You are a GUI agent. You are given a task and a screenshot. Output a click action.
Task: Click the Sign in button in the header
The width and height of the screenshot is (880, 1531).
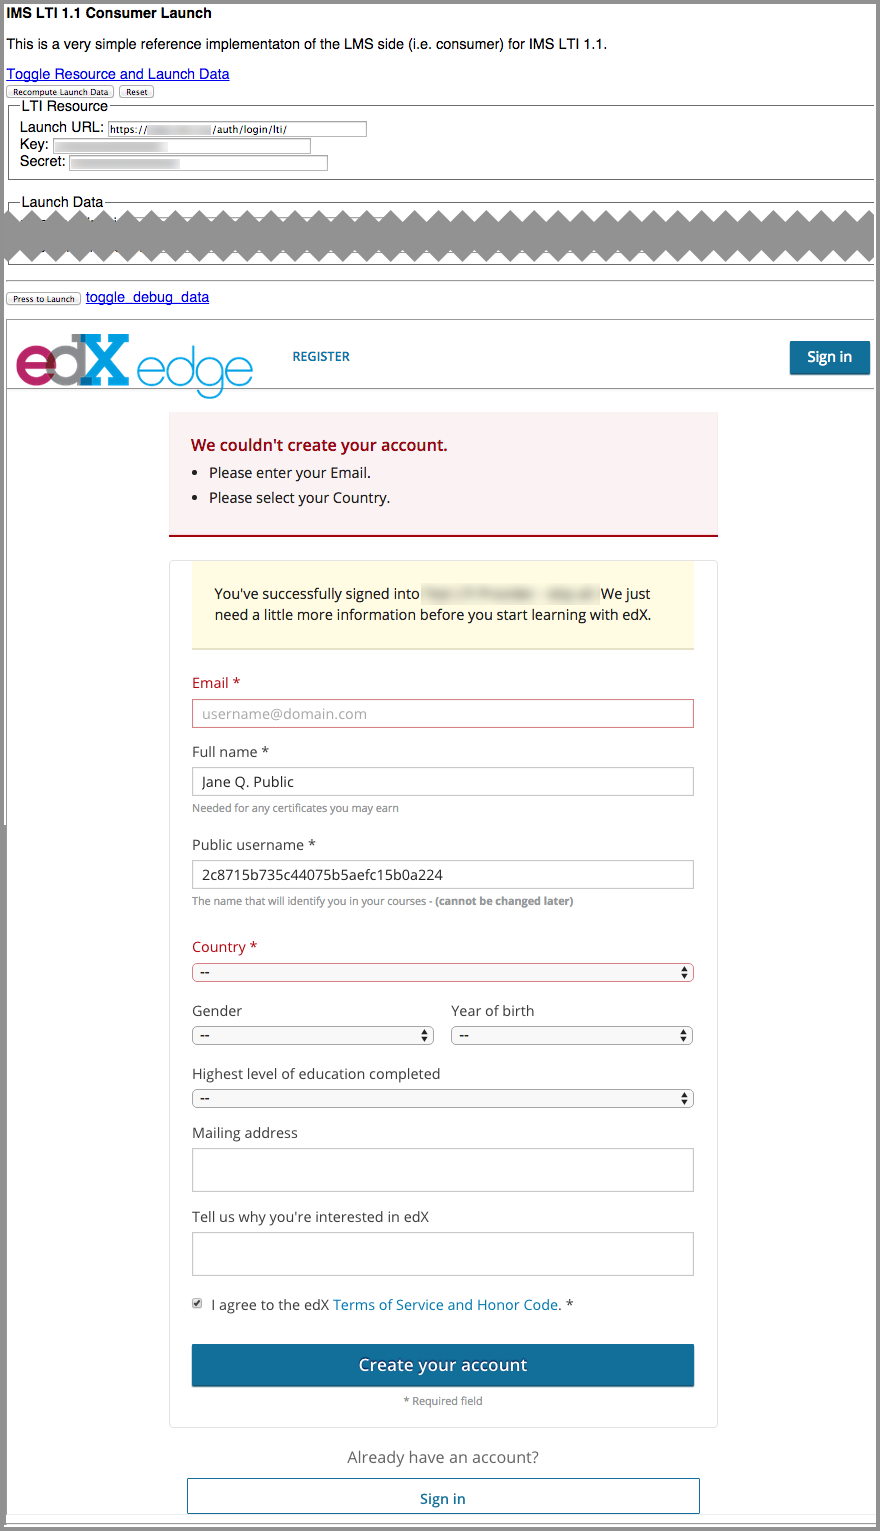point(829,357)
